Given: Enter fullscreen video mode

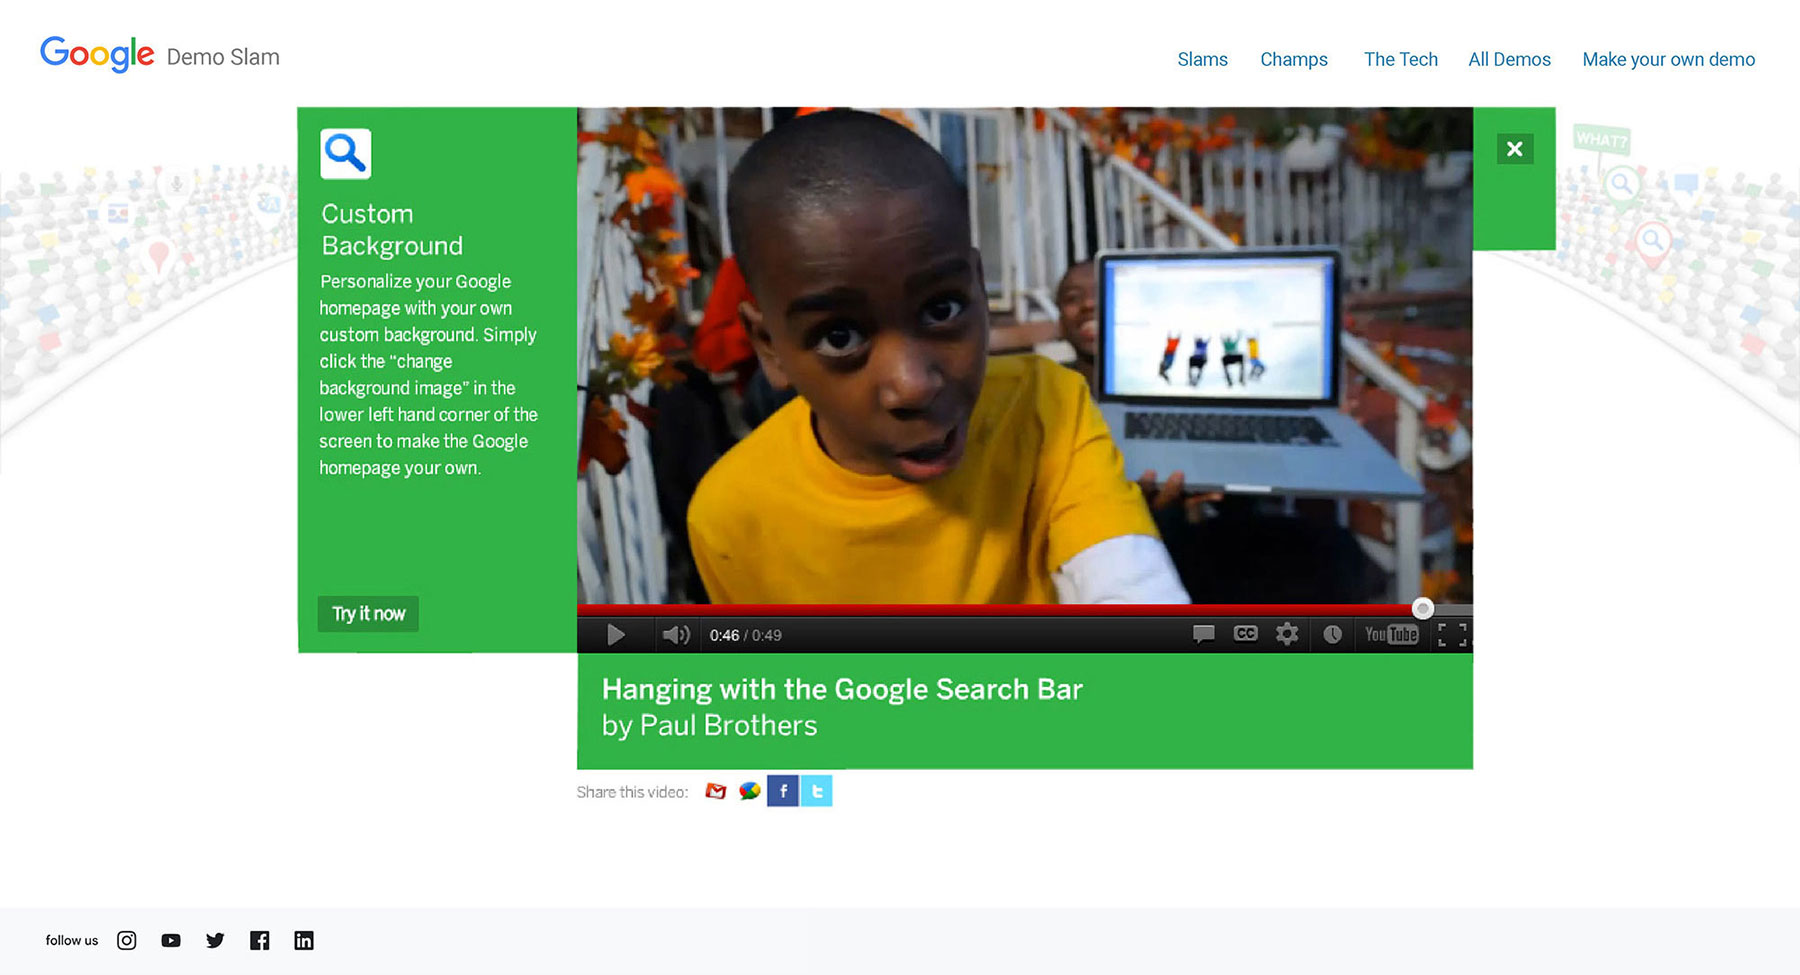Looking at the screenshot, I should coord(1452,634).
